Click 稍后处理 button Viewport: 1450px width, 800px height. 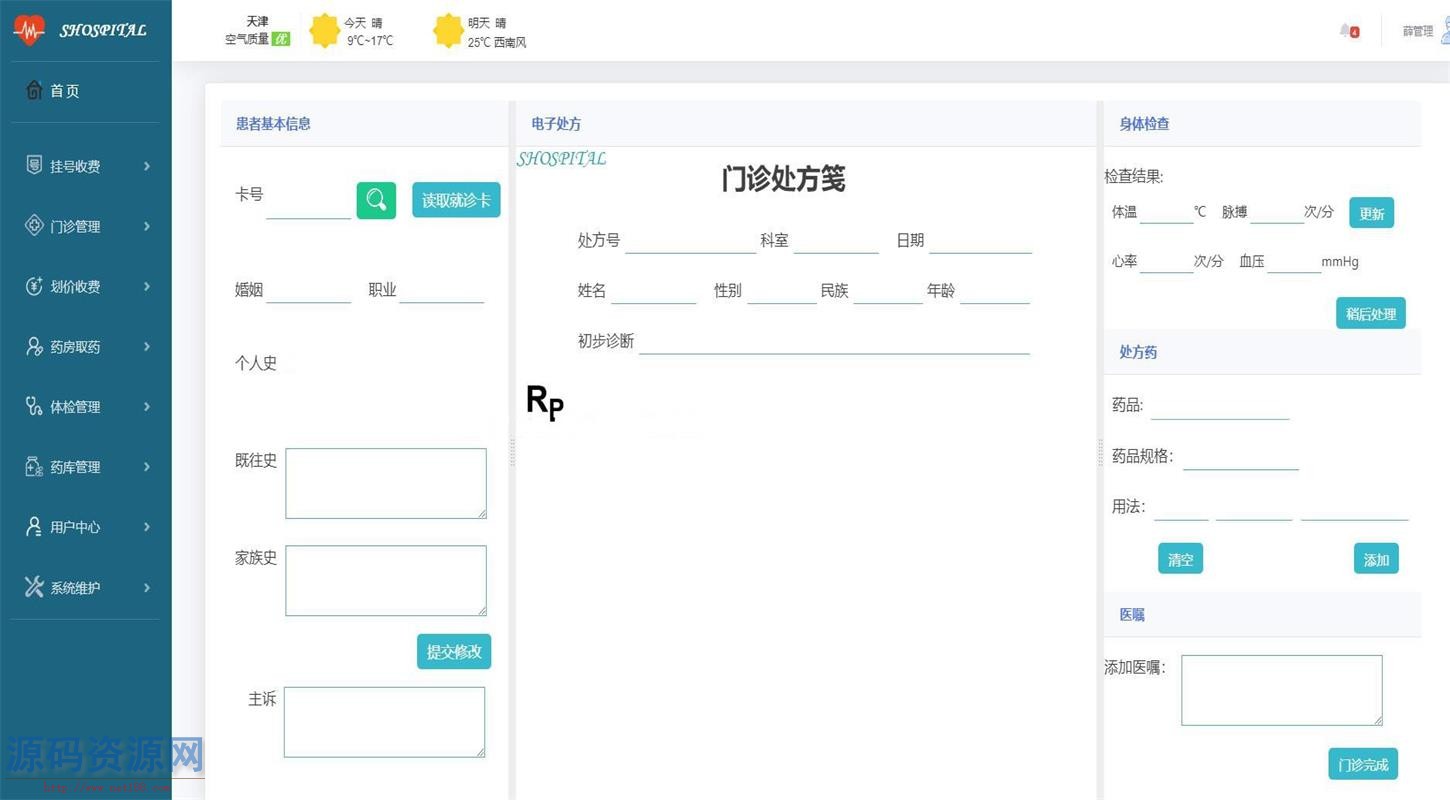point(1370,313)
